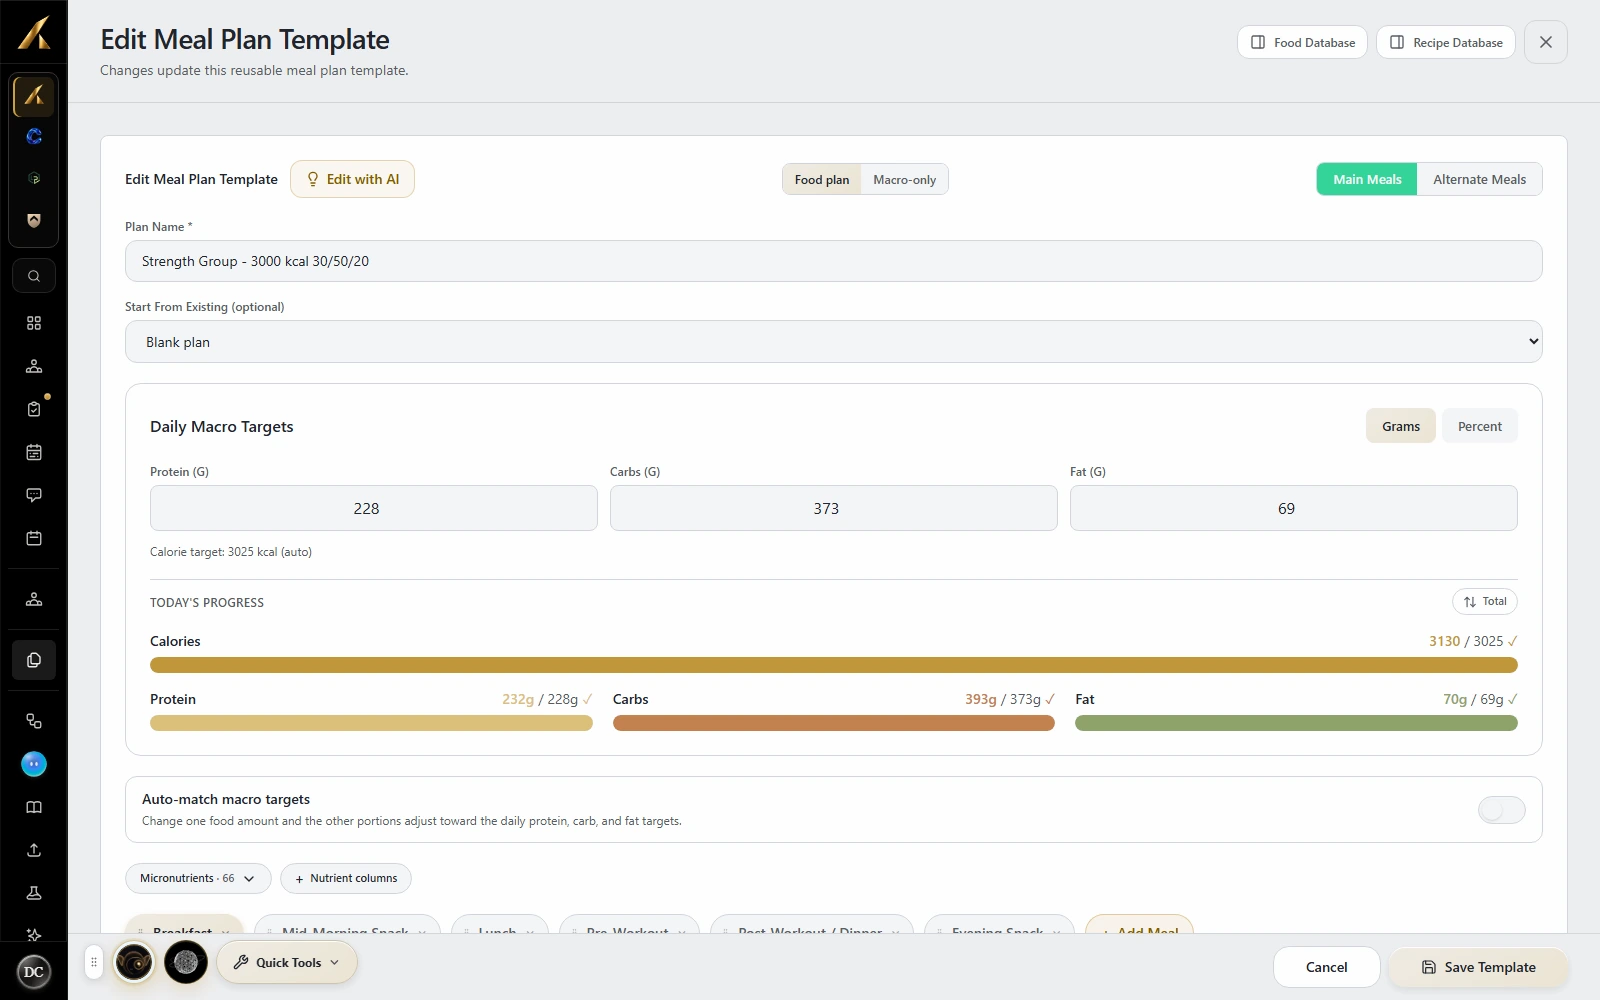Switch to Main Meals tab

pyautogui.click(x=1367, y=180)
